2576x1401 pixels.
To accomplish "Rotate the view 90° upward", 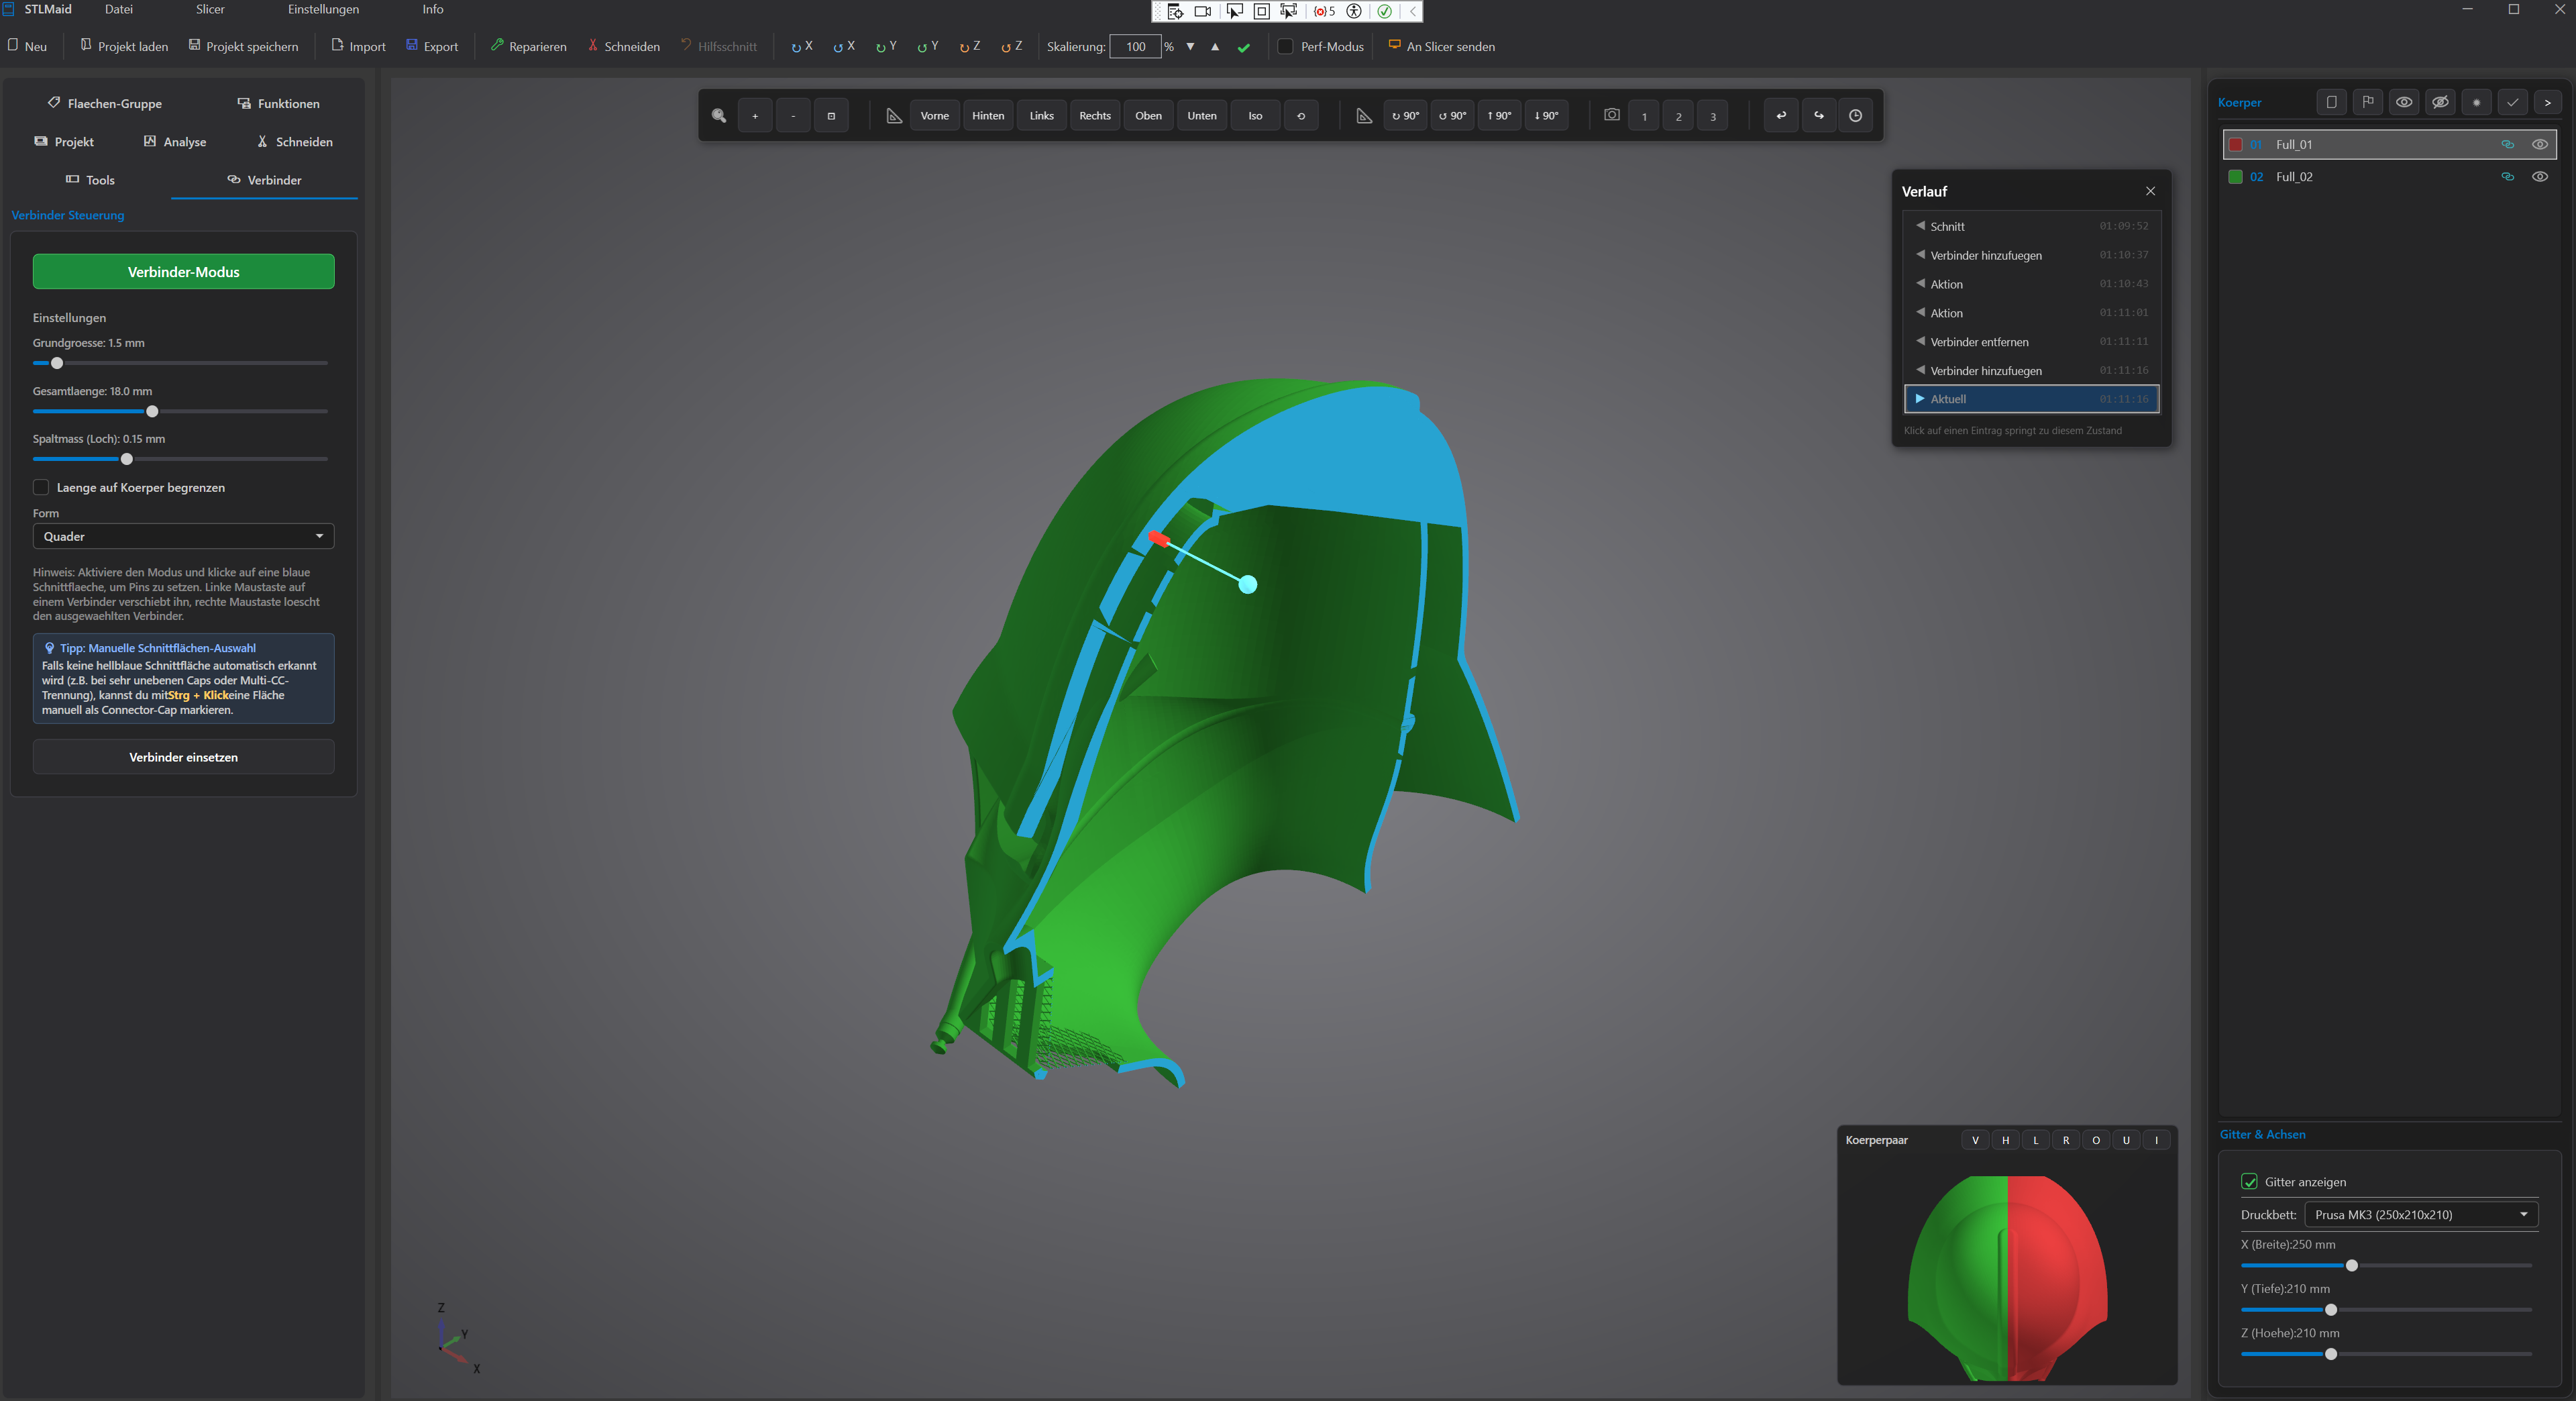I will coord(1500,116).
